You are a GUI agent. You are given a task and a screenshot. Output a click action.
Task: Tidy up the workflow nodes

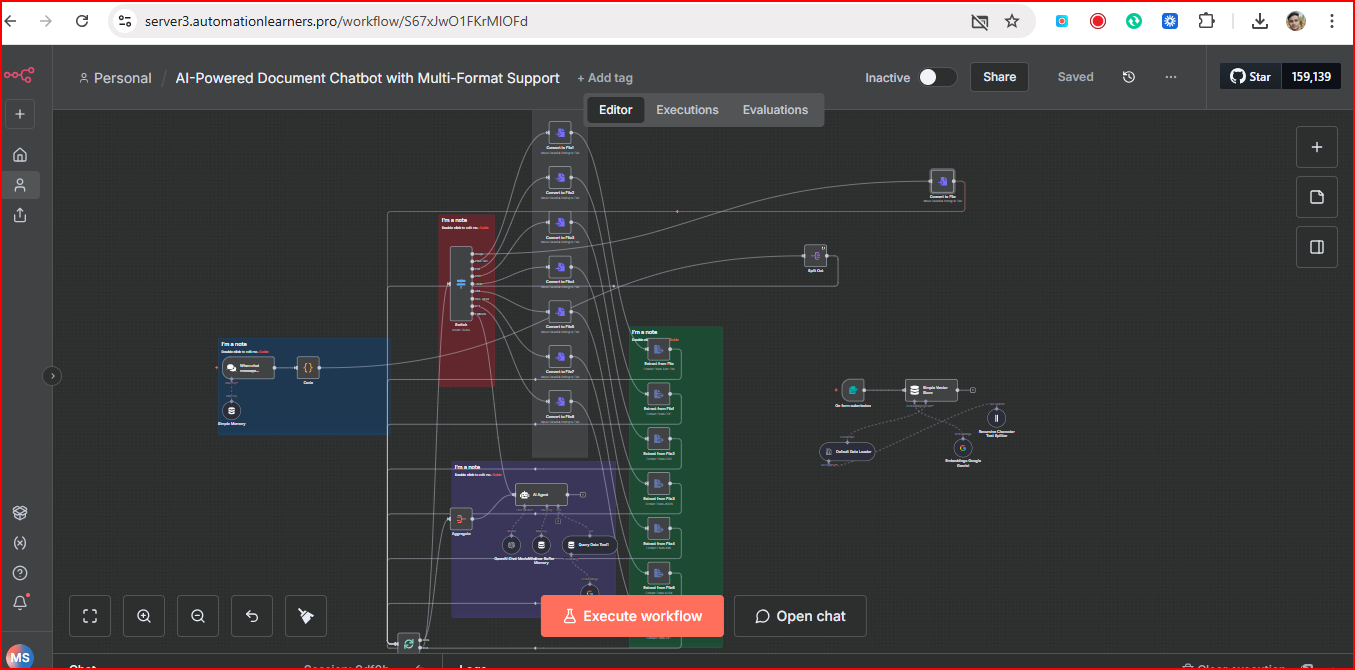click(x=306, y=616)
